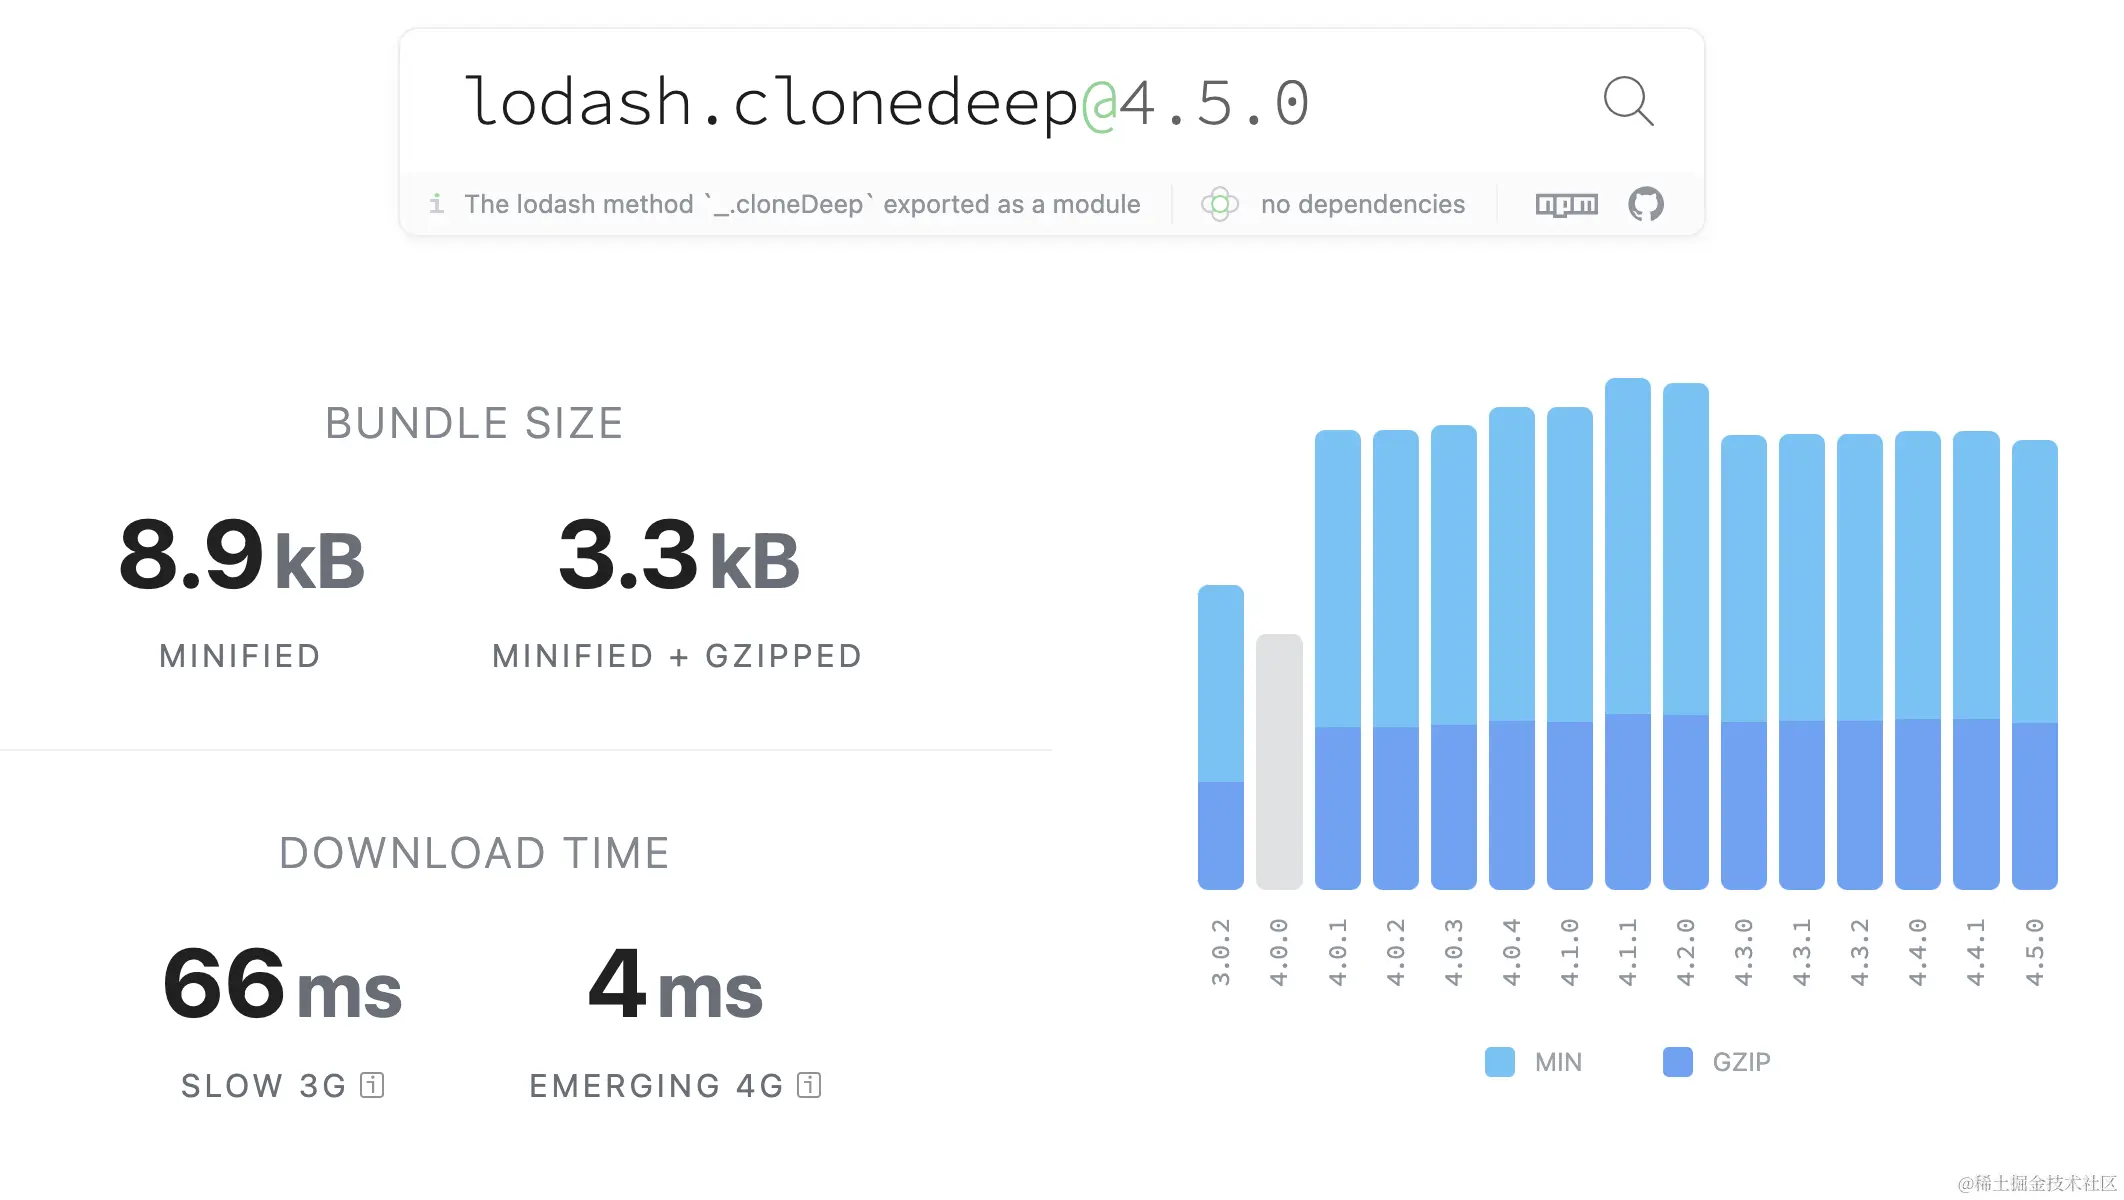Open the GitHub repository icon
This screenshot has width=2124, height=1200.
point(1645,204)
